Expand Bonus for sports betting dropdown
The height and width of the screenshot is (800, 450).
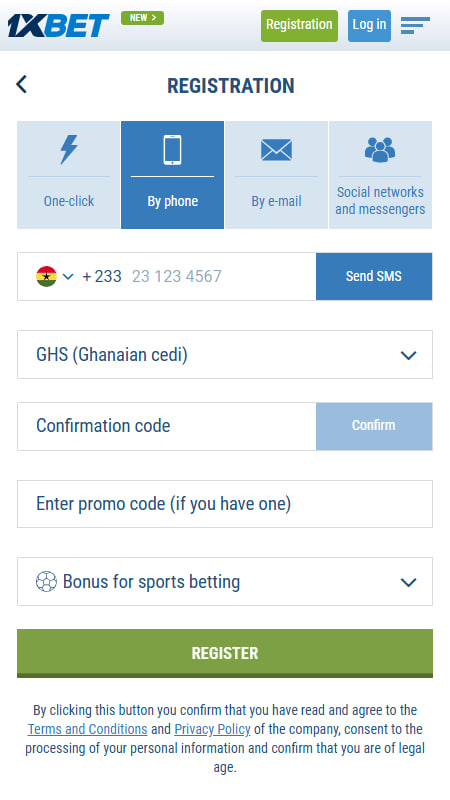225,582
